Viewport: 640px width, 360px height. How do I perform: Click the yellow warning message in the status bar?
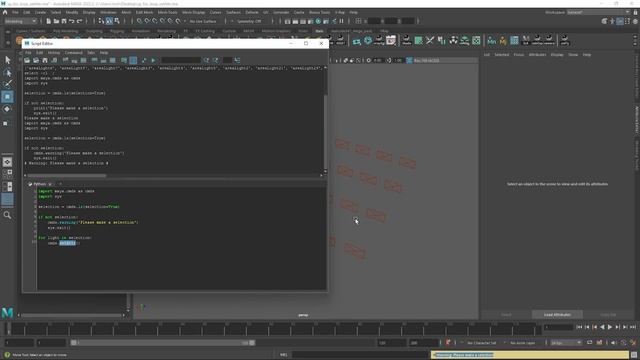click(530, 355)
